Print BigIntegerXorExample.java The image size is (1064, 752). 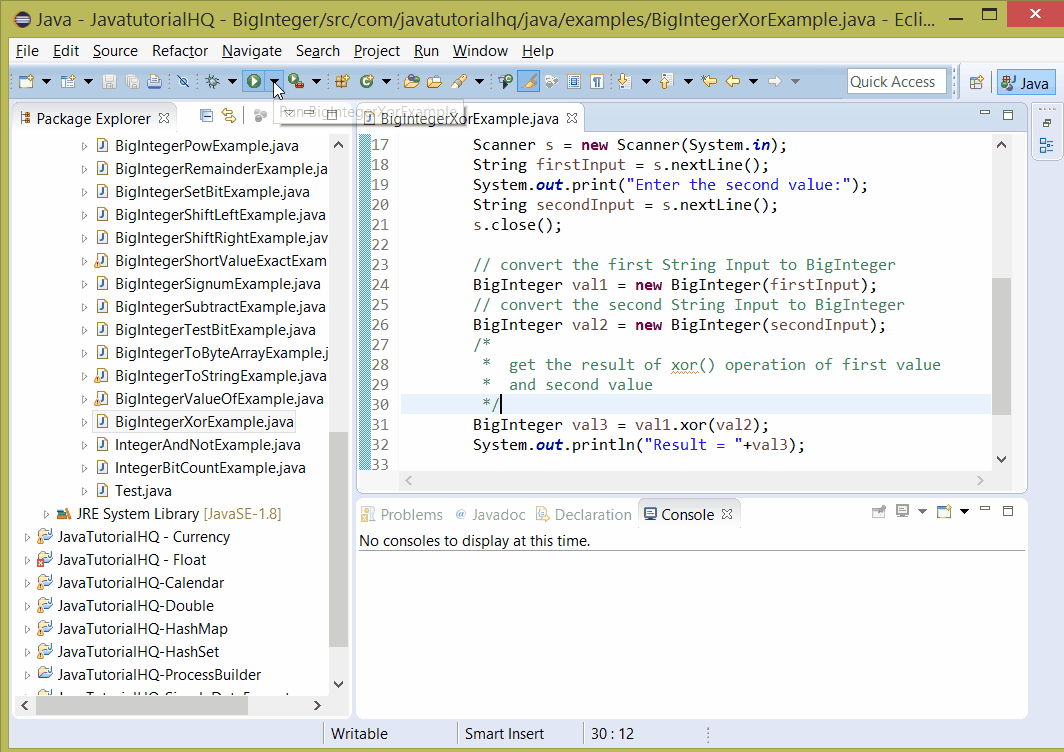pyautogui.click(x=153, y=80)
